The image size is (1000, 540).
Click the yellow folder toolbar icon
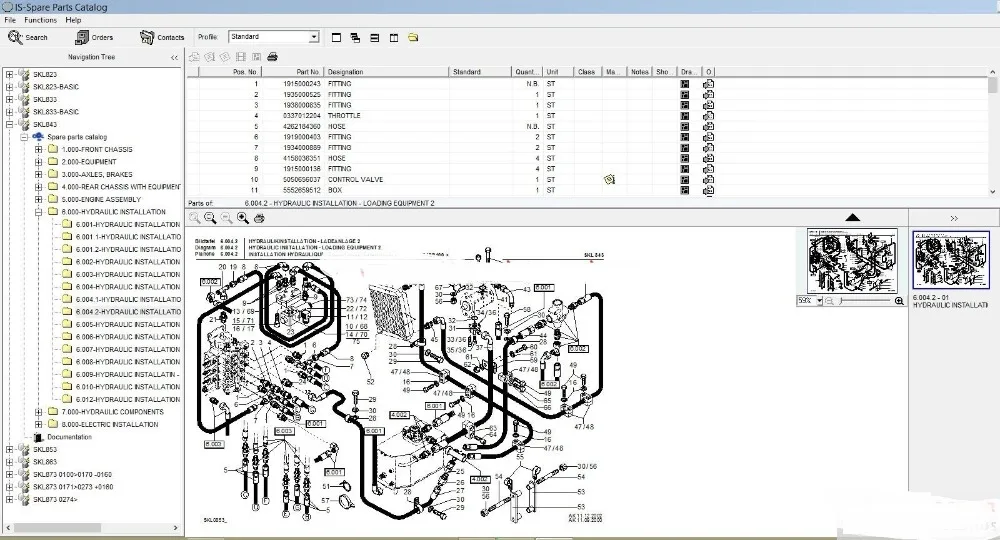[x=413, y=38]
